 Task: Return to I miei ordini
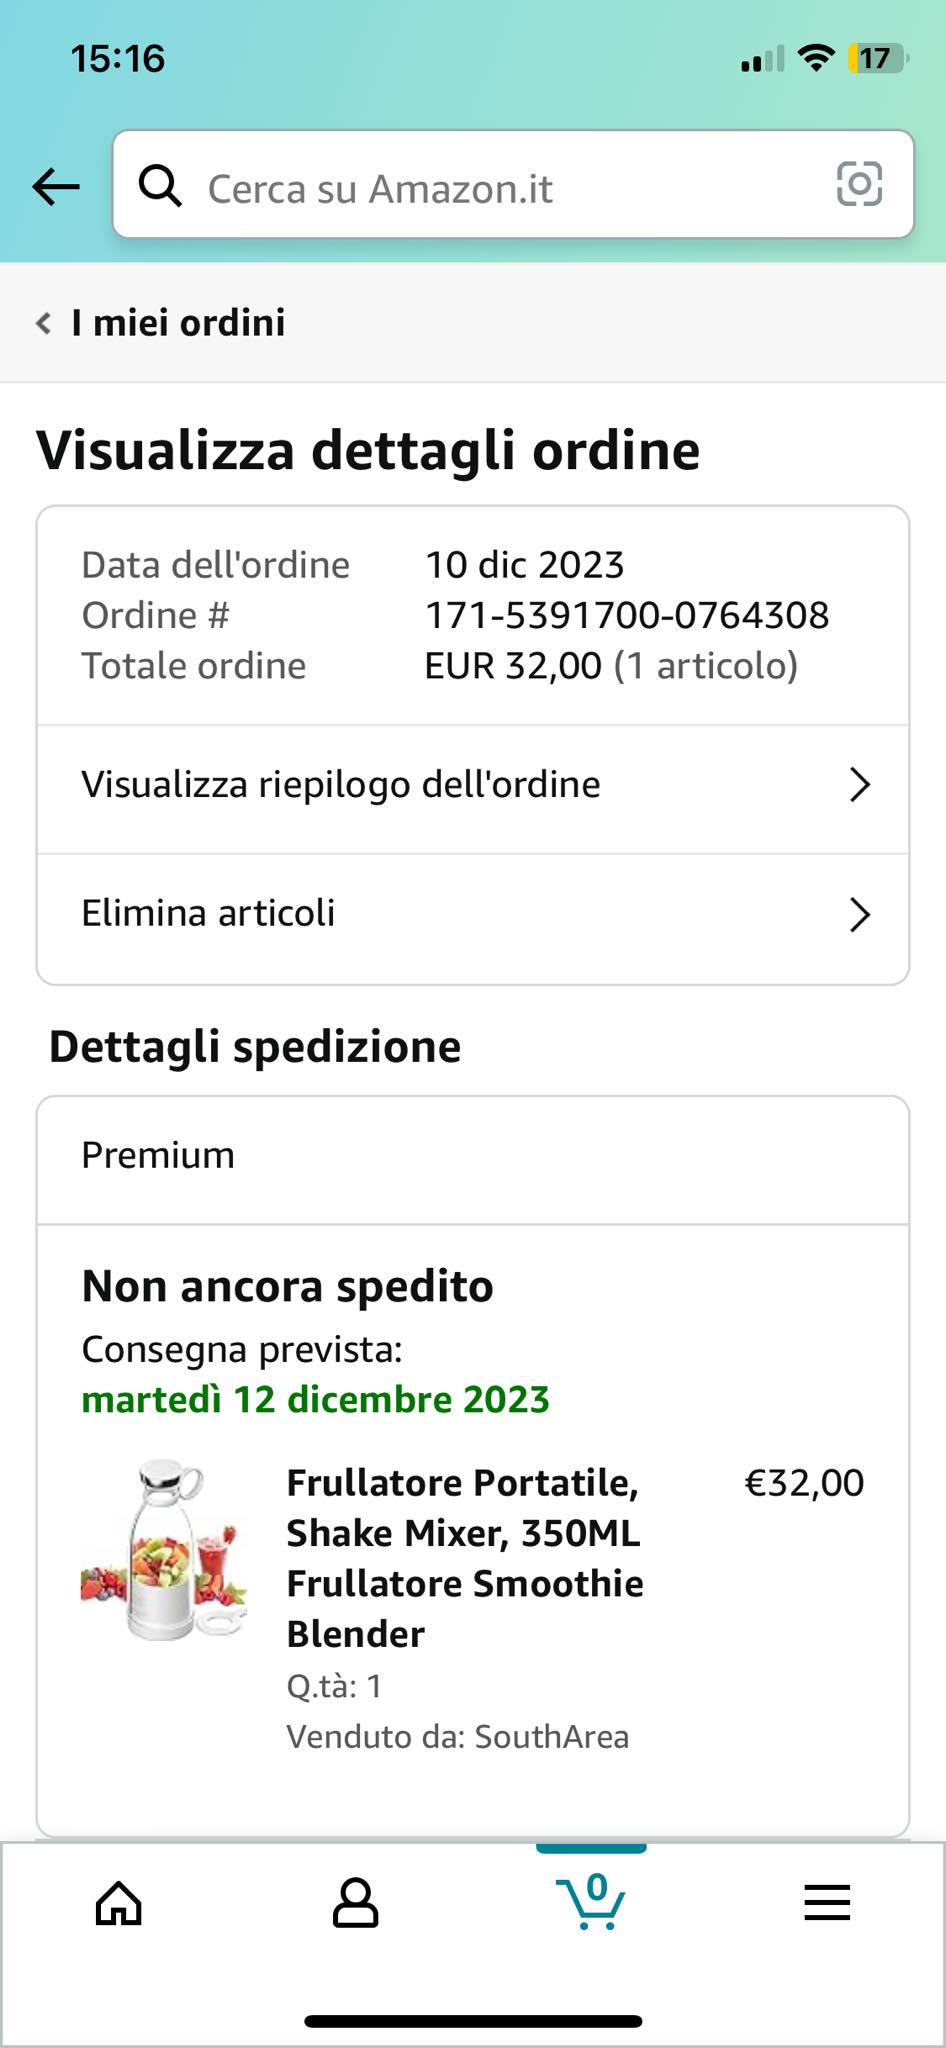(178, 323)
